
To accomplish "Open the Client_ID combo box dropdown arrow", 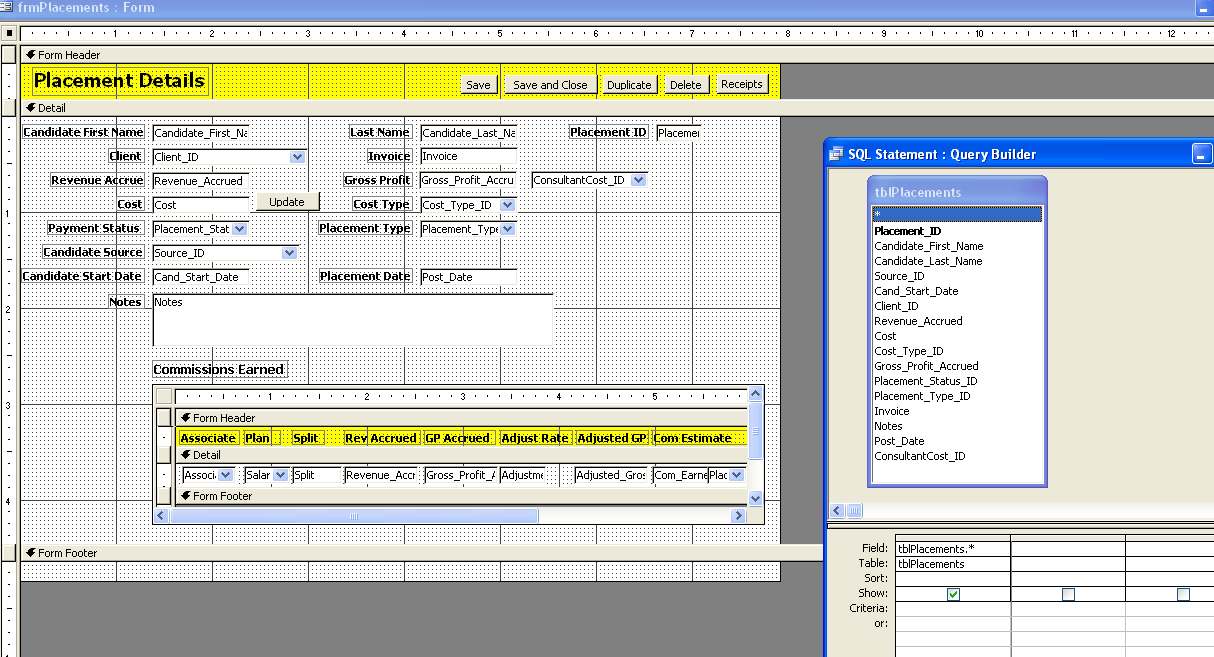I will click(297, 156).
